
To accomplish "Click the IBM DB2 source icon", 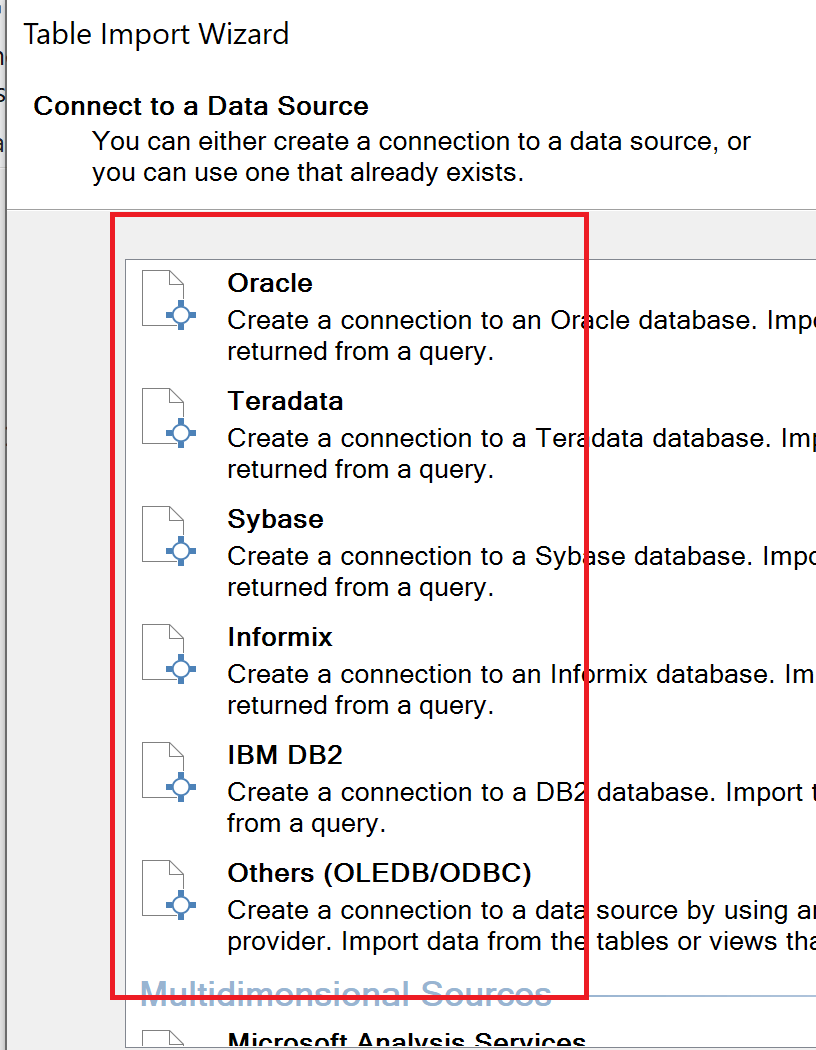I will (168, 772).
